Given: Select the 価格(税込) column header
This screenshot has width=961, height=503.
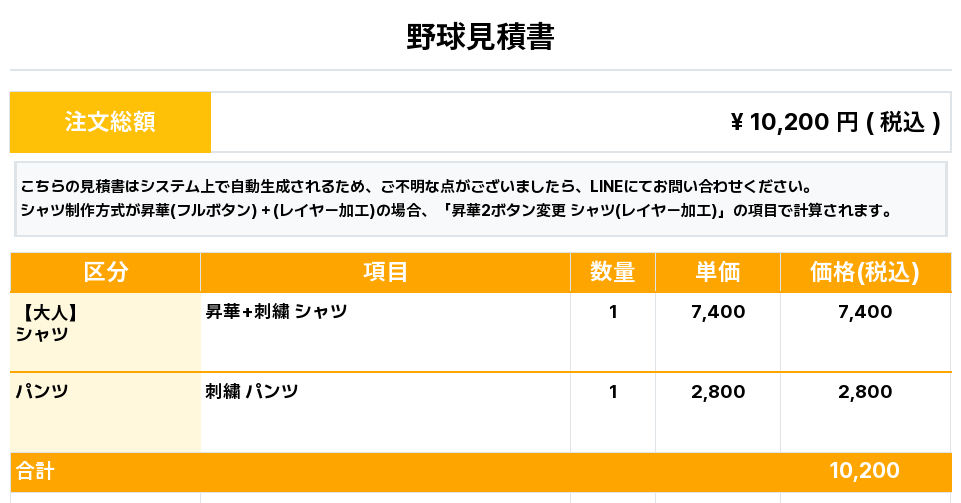Looking at the screenshot, I should pos(865,272).
